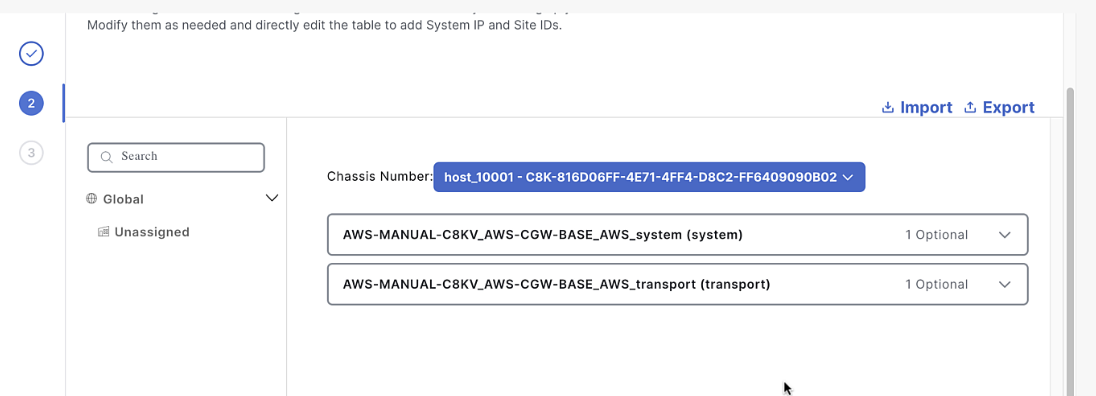Go to step 3 circle indicator
The image size is (1096, 396).
[x=31, y=152]
